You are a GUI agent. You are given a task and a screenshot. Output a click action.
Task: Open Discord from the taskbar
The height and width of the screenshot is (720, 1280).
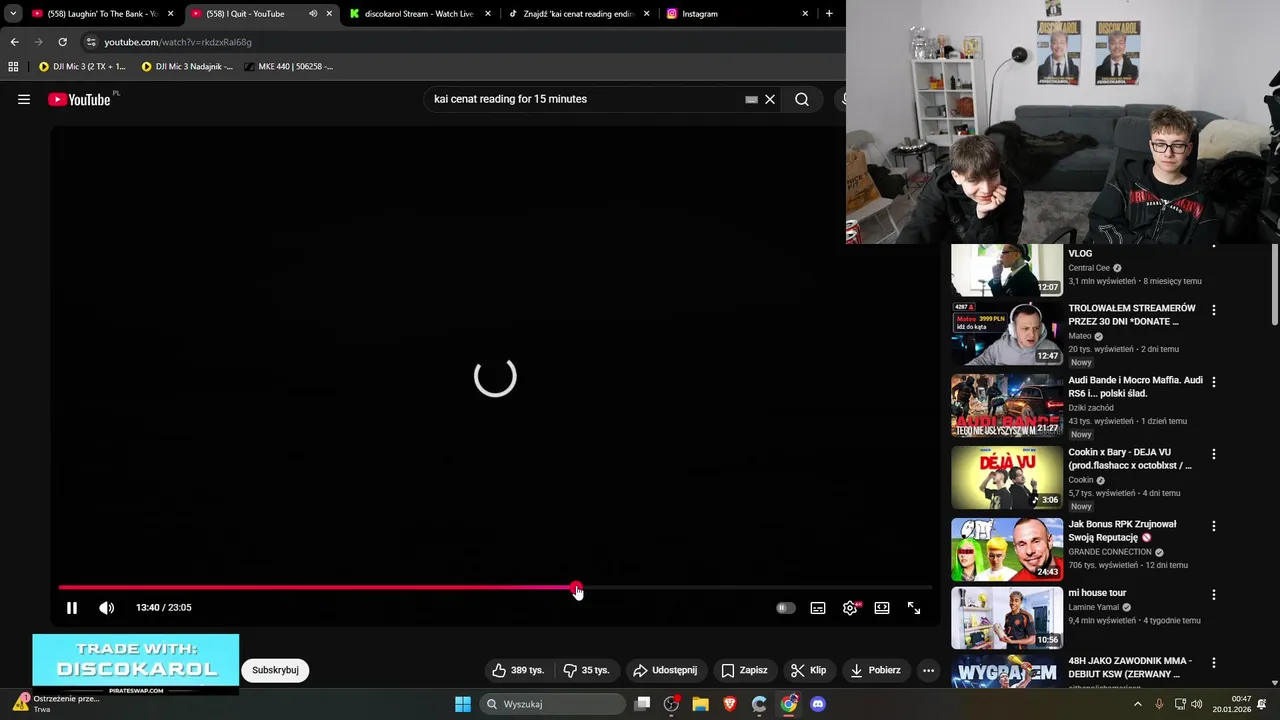tap(818, 704)
